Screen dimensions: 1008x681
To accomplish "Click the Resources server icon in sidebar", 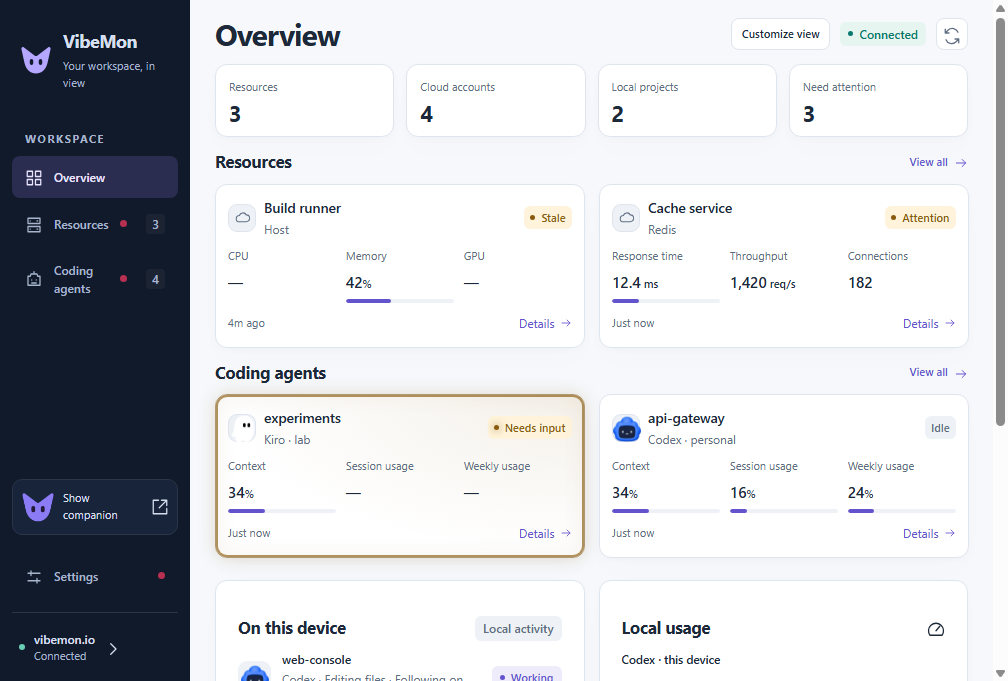I will (x=34, y=224).
